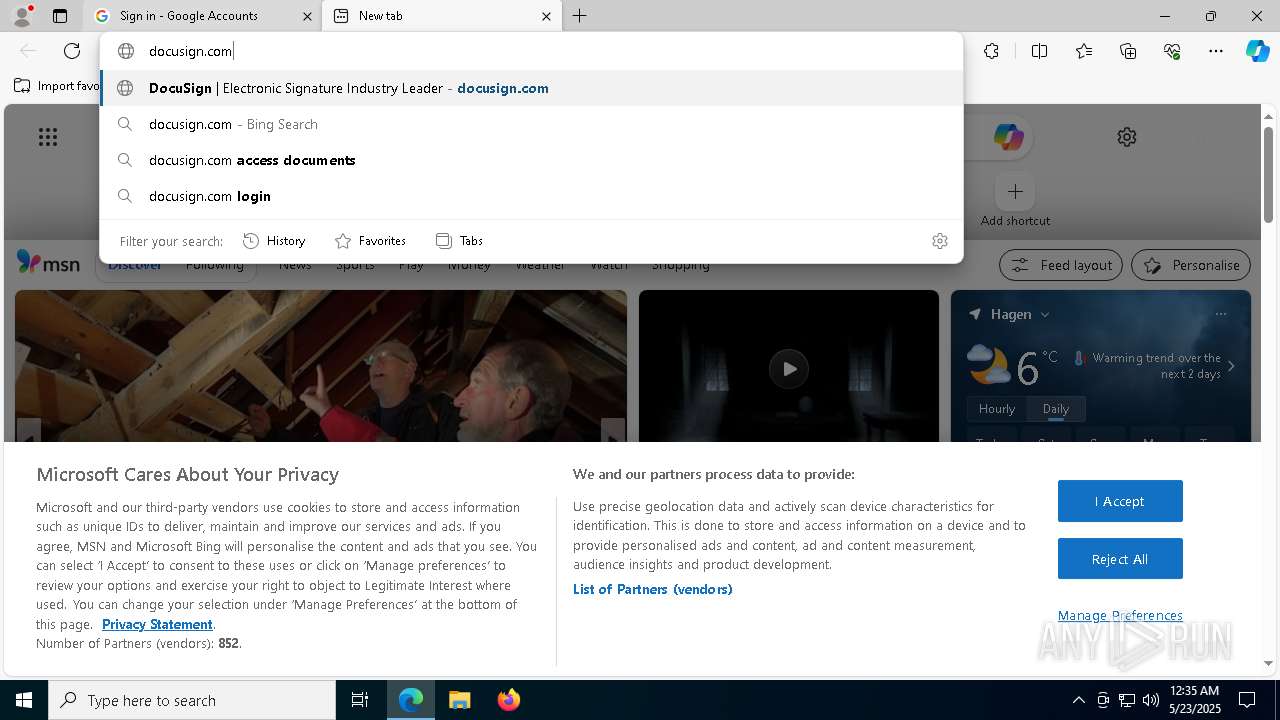Viewport: 1280px width, 720px height.
Task: Filter search suggestions by History
Action: tap(274, 241)
